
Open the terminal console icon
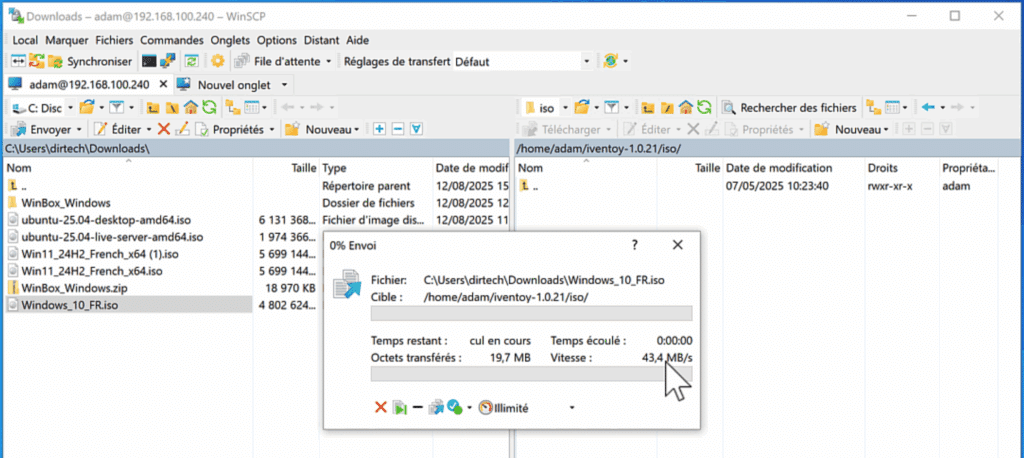pyautogui.click(x=150, y=61)
